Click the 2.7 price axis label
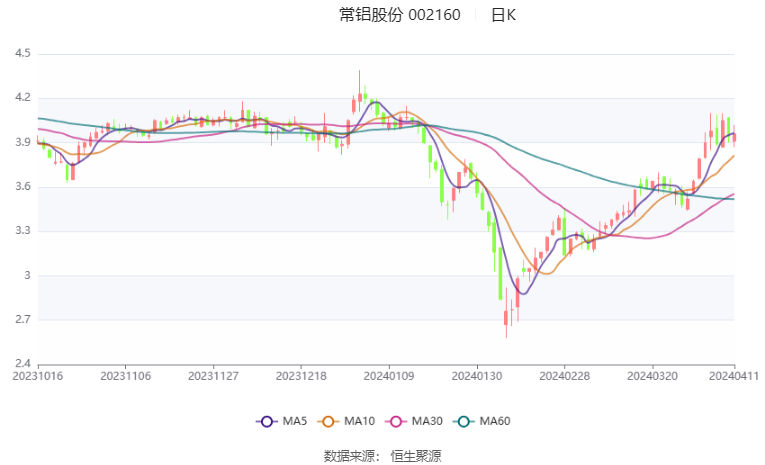Viewport: 765px width, 465px height. coord(22,320)
